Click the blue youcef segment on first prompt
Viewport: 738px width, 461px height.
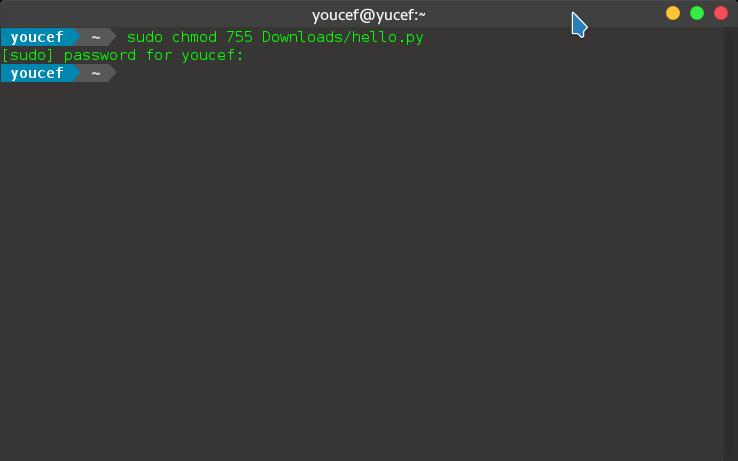click(38, 37)
